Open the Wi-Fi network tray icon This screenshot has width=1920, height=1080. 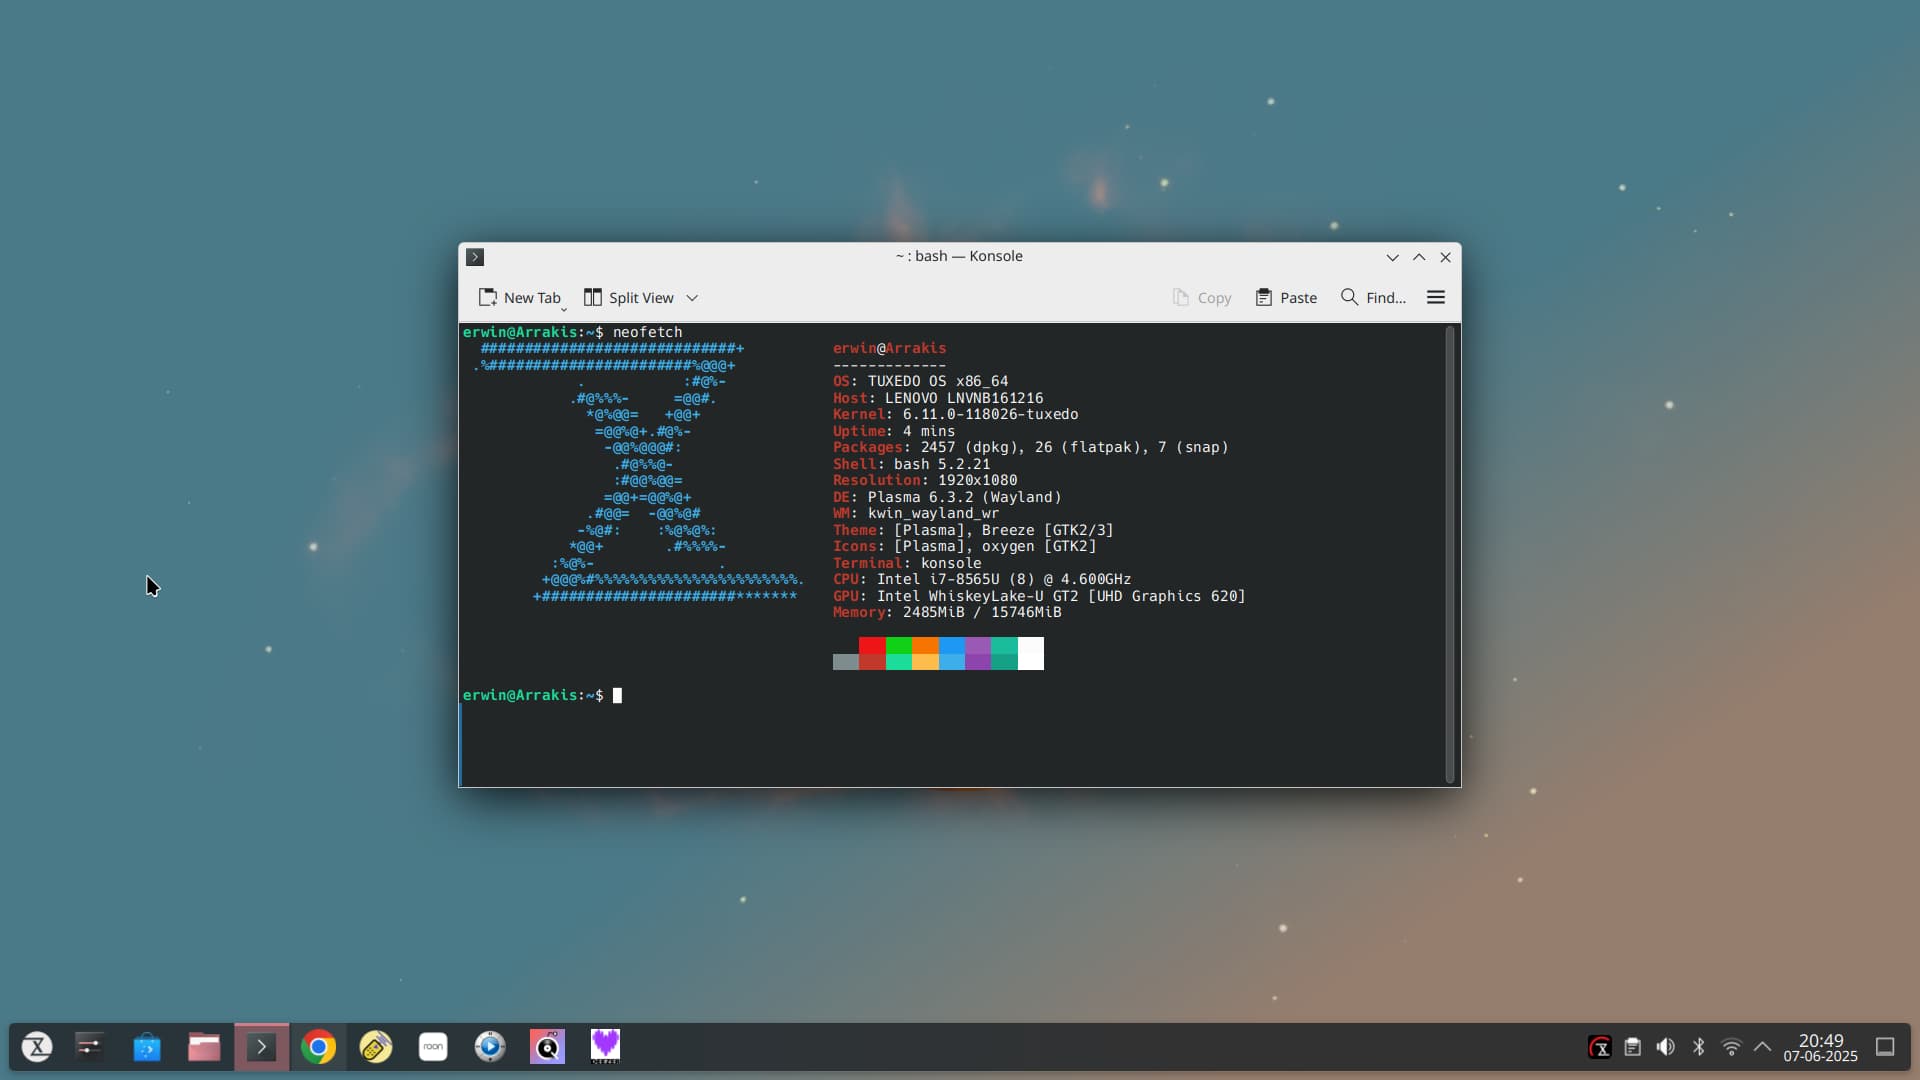point(1731,1047)
